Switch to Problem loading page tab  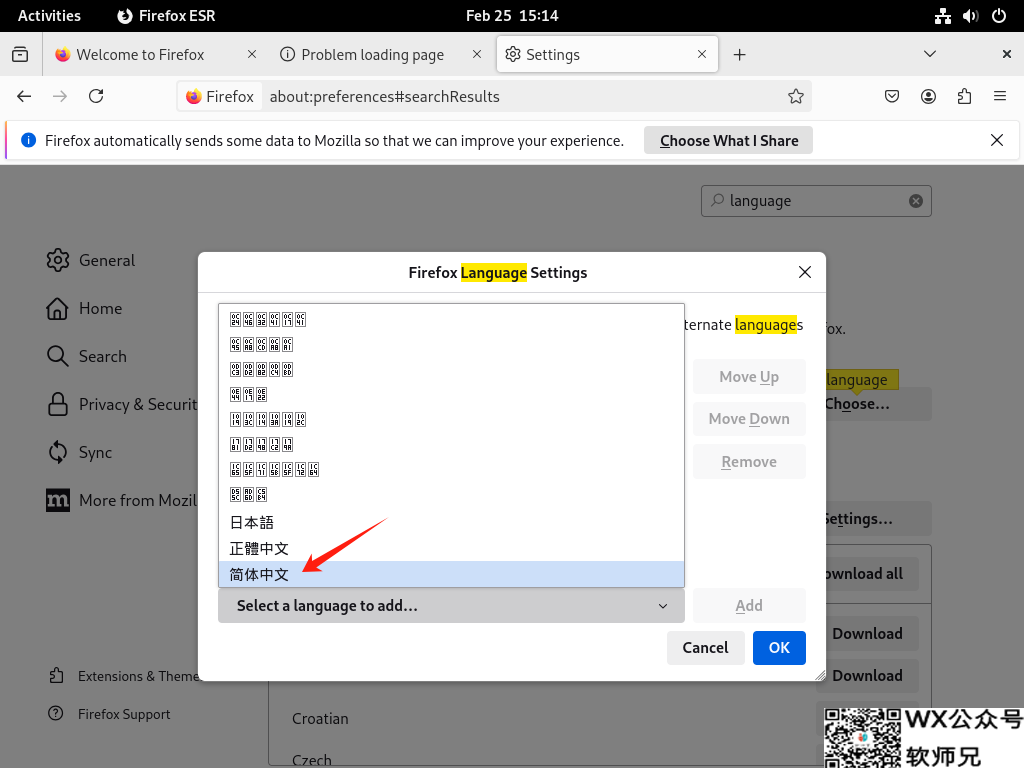(x=381, y=54)
